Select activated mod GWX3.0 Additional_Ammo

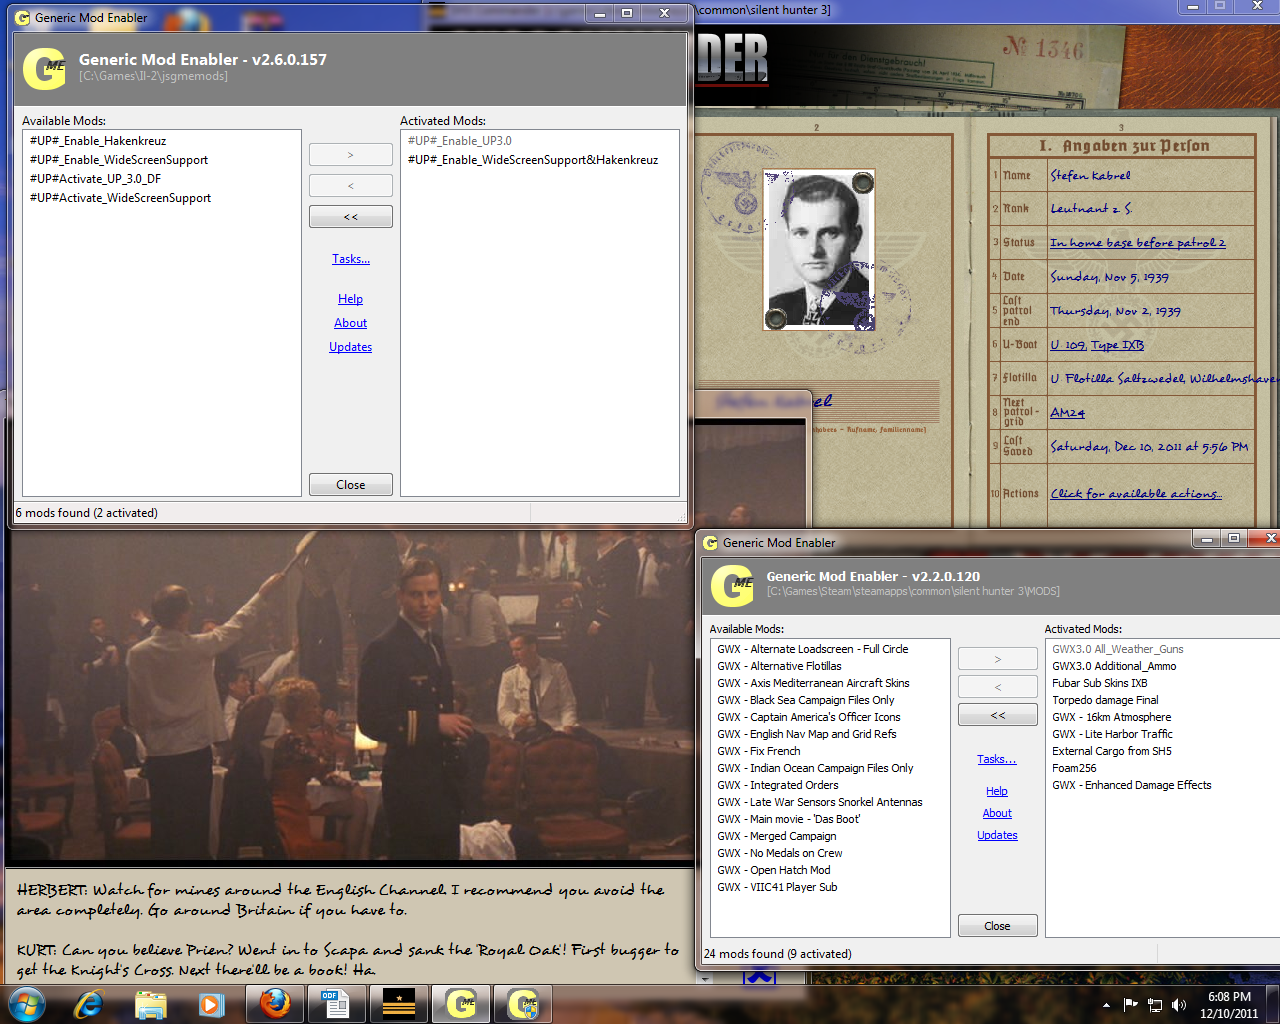pos(1114,666)
